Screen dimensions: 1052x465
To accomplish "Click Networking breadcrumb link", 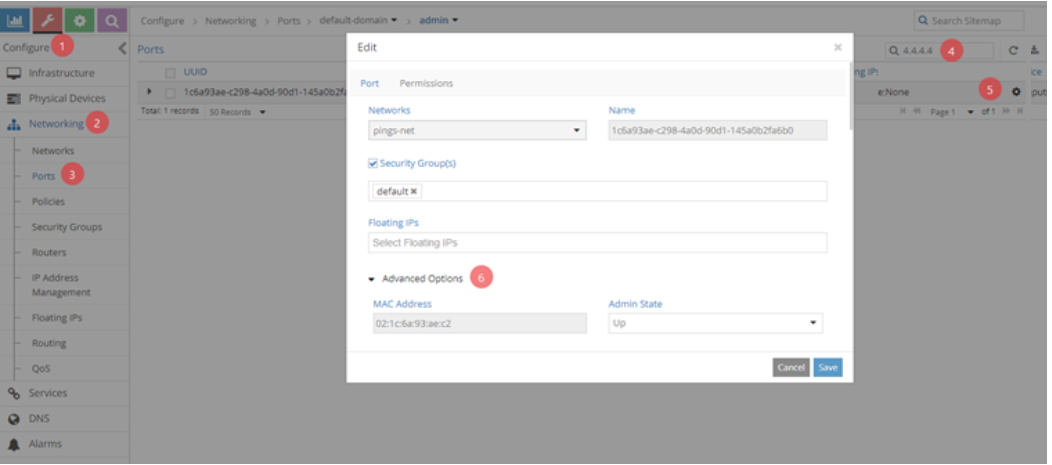I will (231, 21).
